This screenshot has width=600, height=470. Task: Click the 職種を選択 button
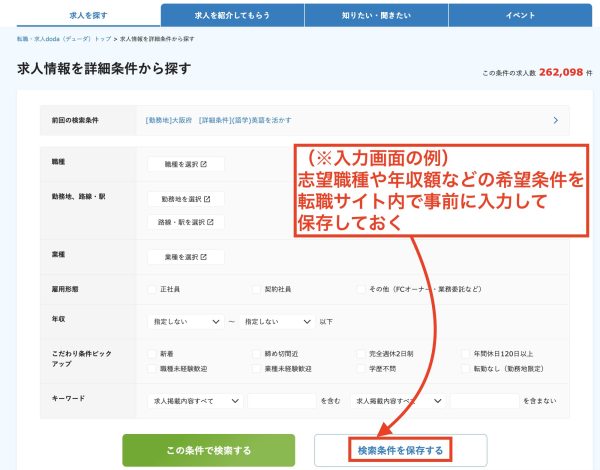(186, 164)
